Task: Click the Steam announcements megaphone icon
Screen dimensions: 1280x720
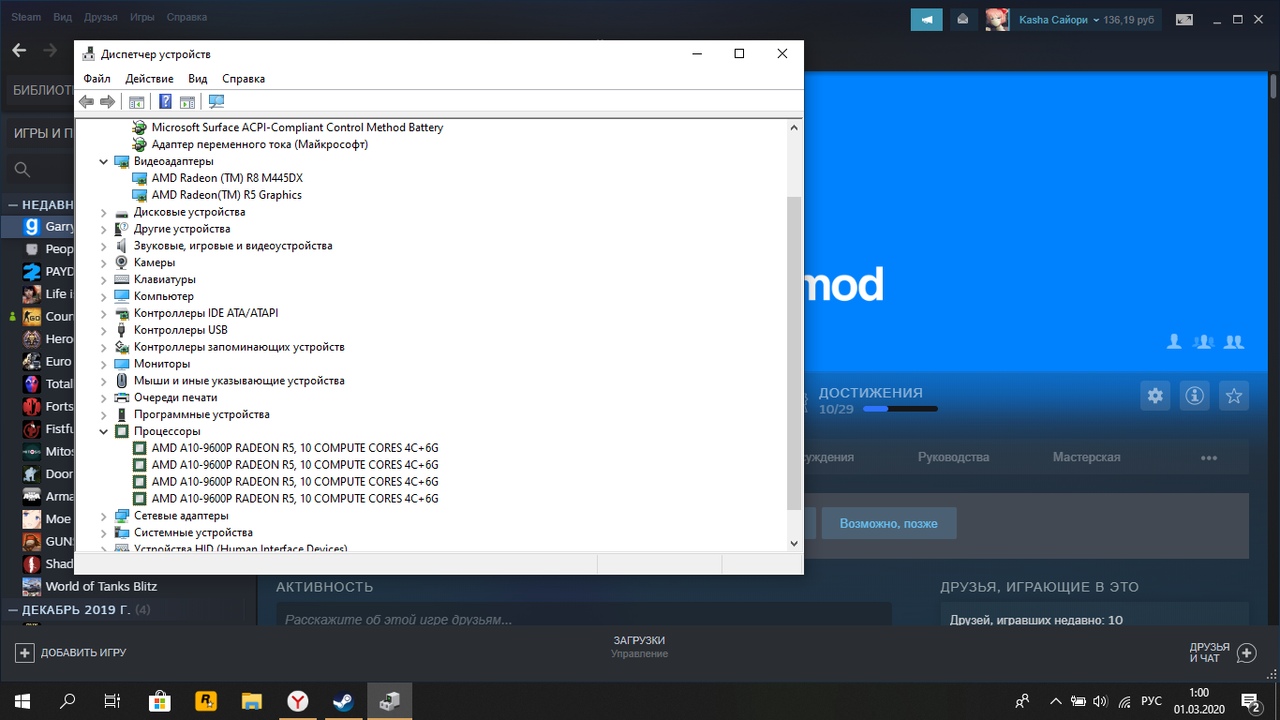Action: click(926, 19)
